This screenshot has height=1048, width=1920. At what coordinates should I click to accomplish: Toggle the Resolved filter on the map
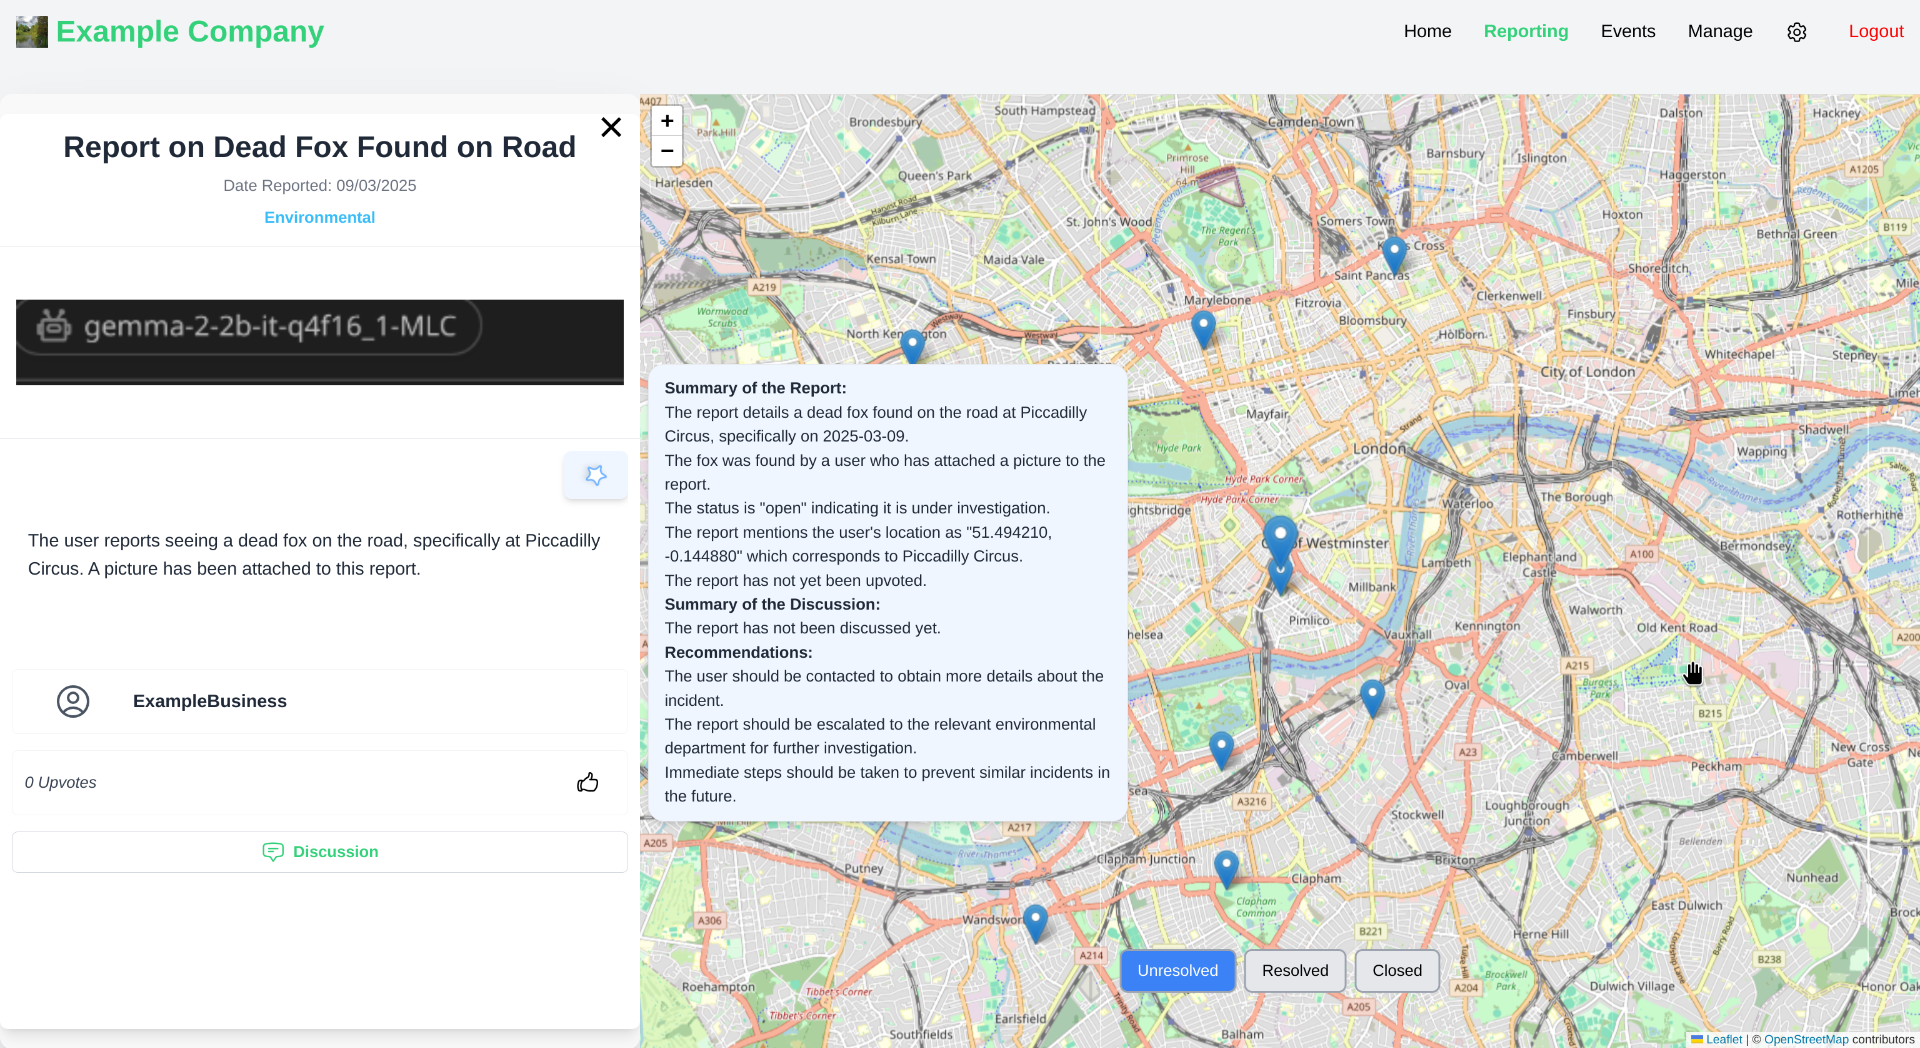coord(1295,971)
